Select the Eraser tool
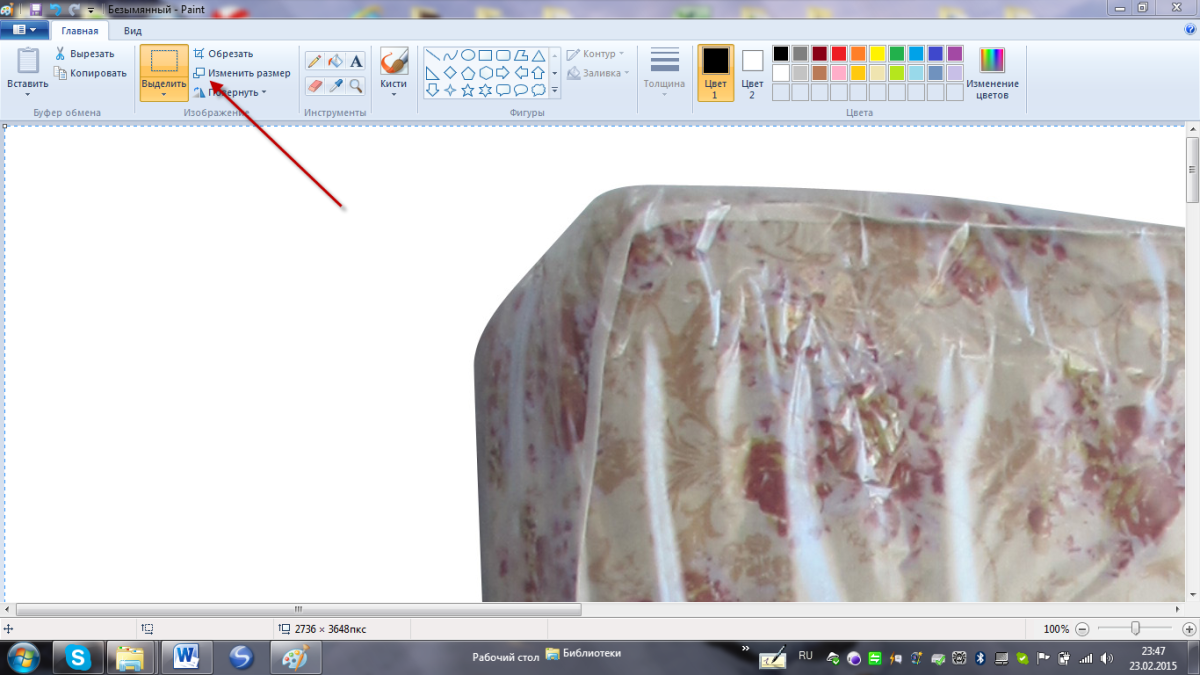The width and height of the screenshot is (1200, 675). [x=314, y=86]
